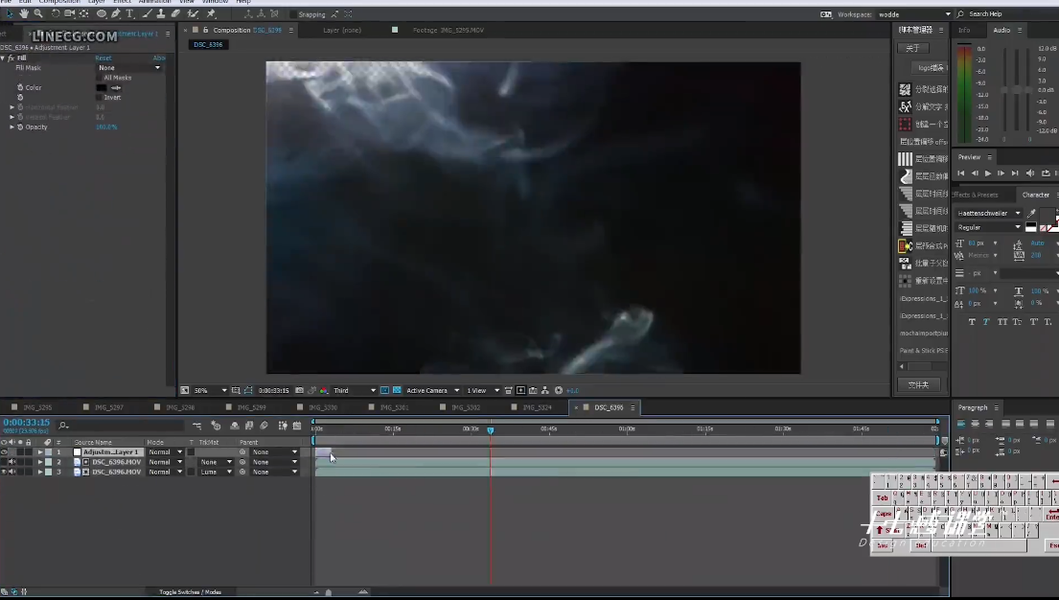Select the Brush tool
The image size is (1059, 600).
(147, 14)
